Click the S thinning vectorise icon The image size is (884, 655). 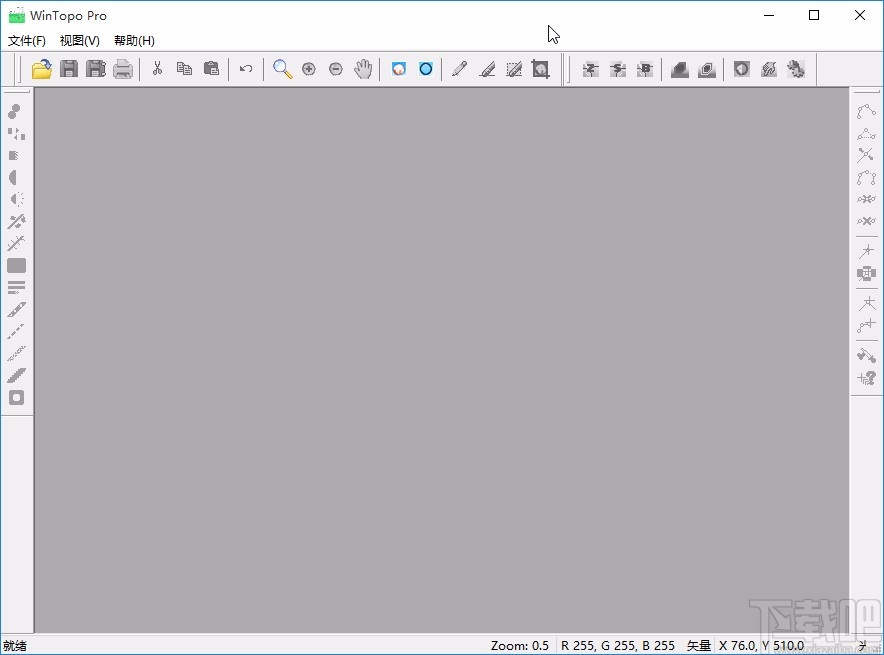tap(617, 69)
